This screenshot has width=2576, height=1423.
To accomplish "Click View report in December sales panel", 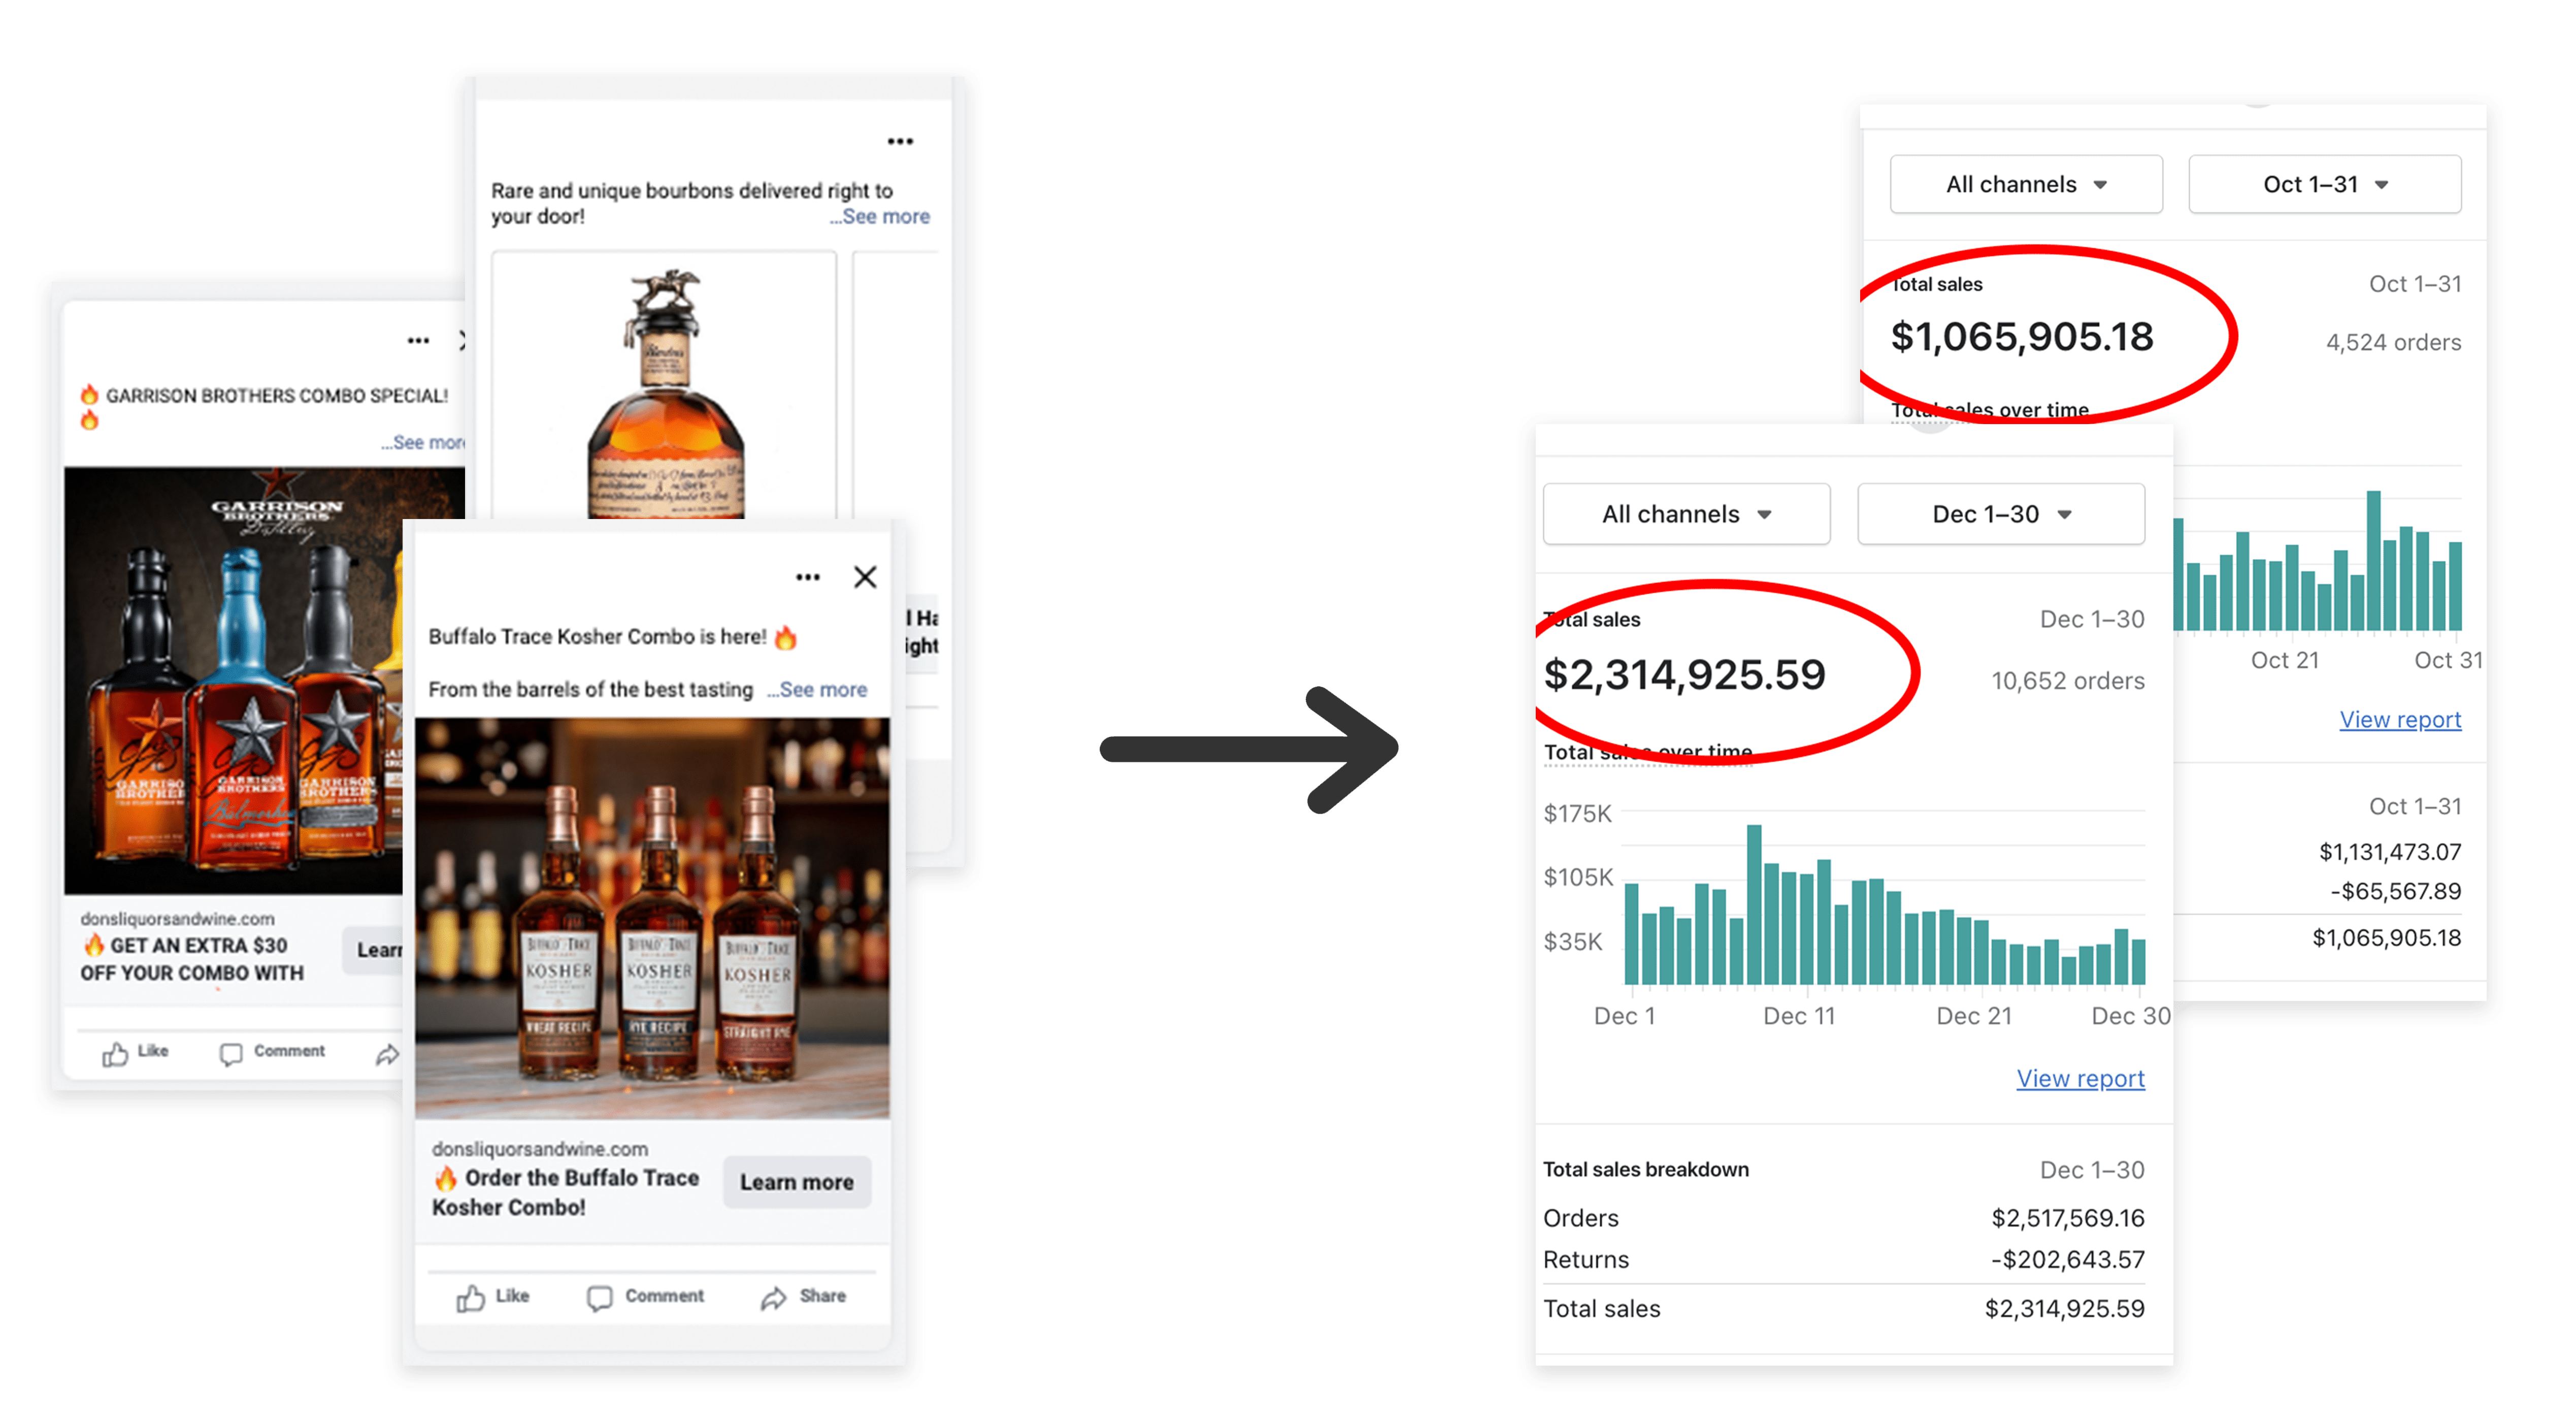I will tap(2080, 1078).
